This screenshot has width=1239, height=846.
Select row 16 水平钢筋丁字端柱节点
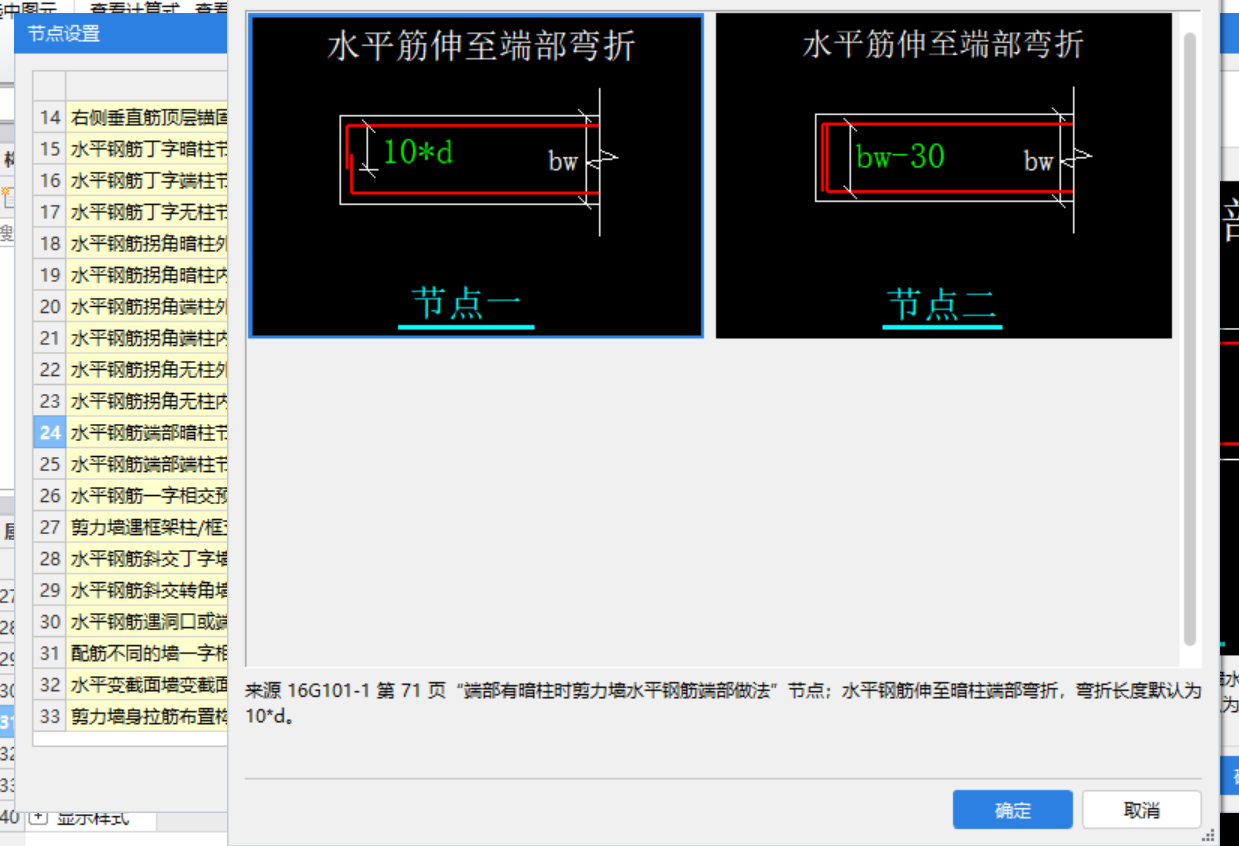(148, 181)
